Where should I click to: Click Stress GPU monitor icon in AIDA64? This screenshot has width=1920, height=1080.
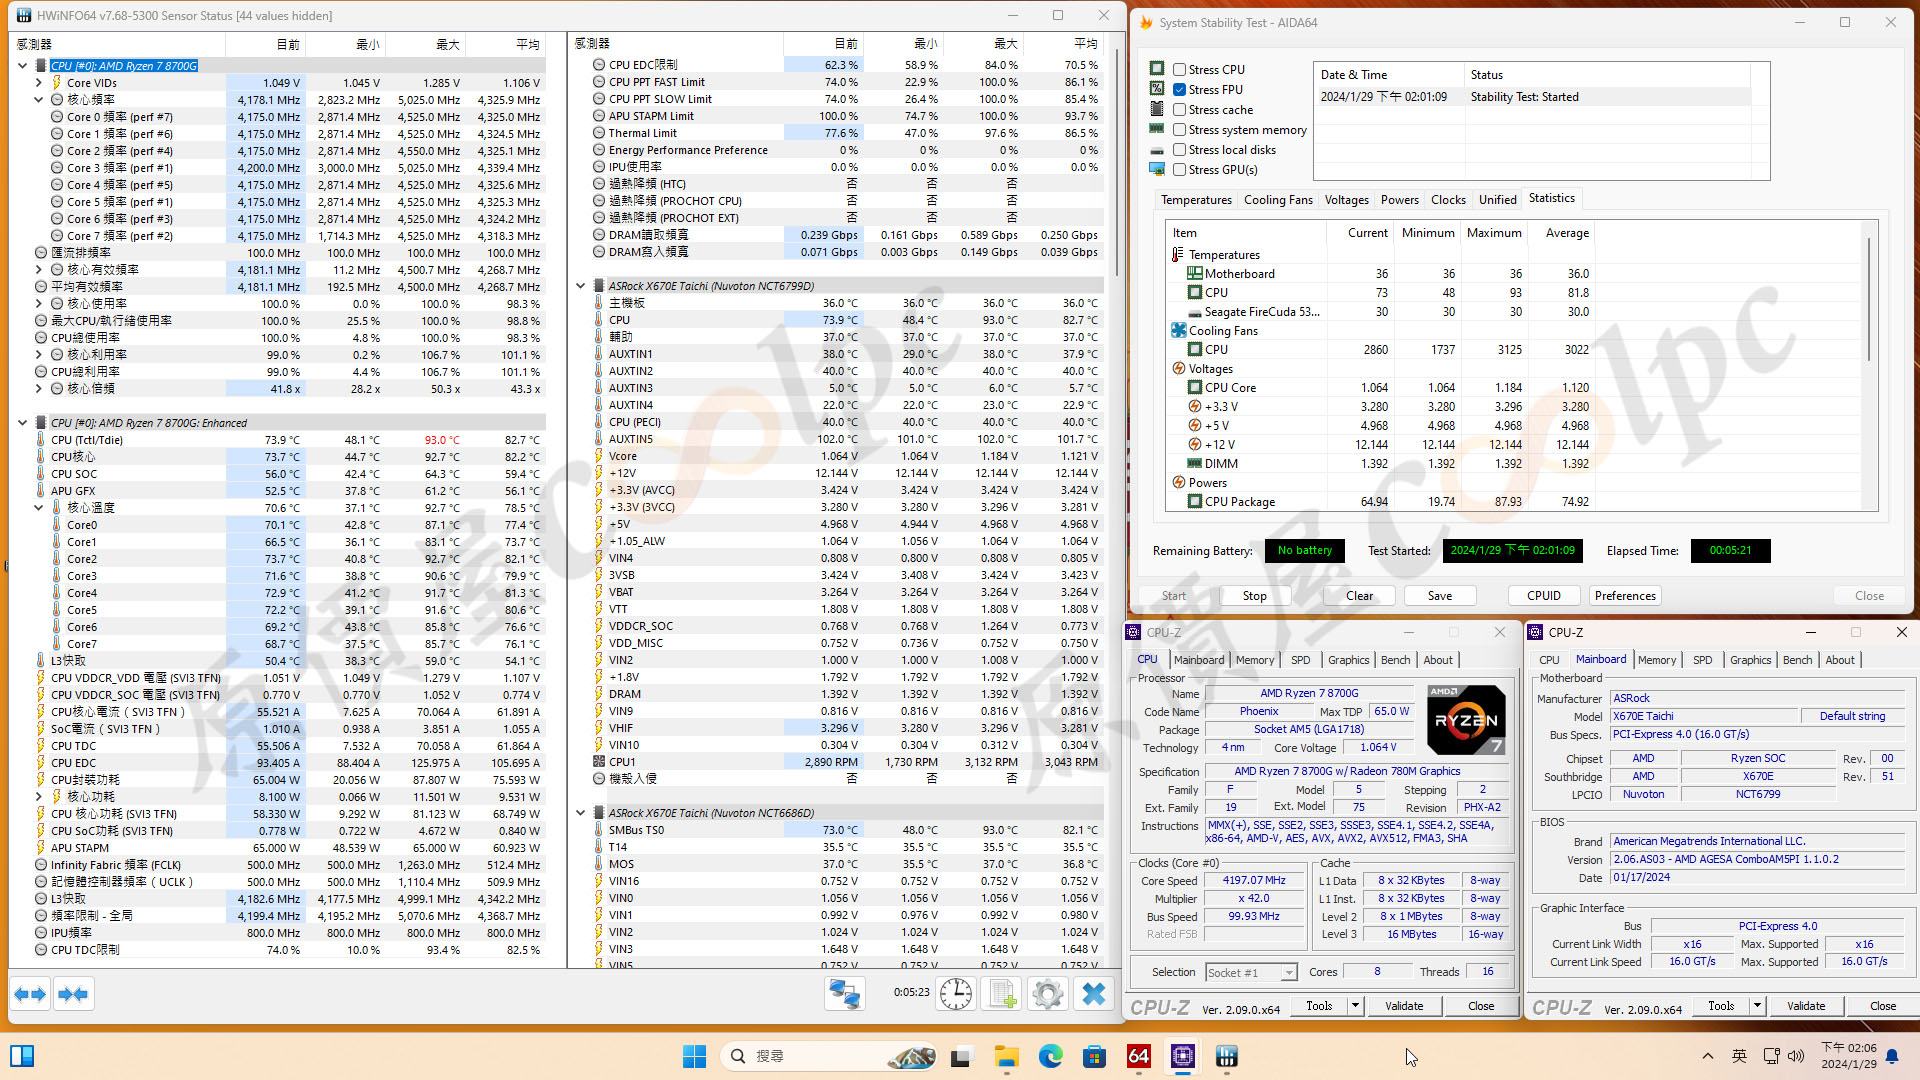coord(1157,169)
